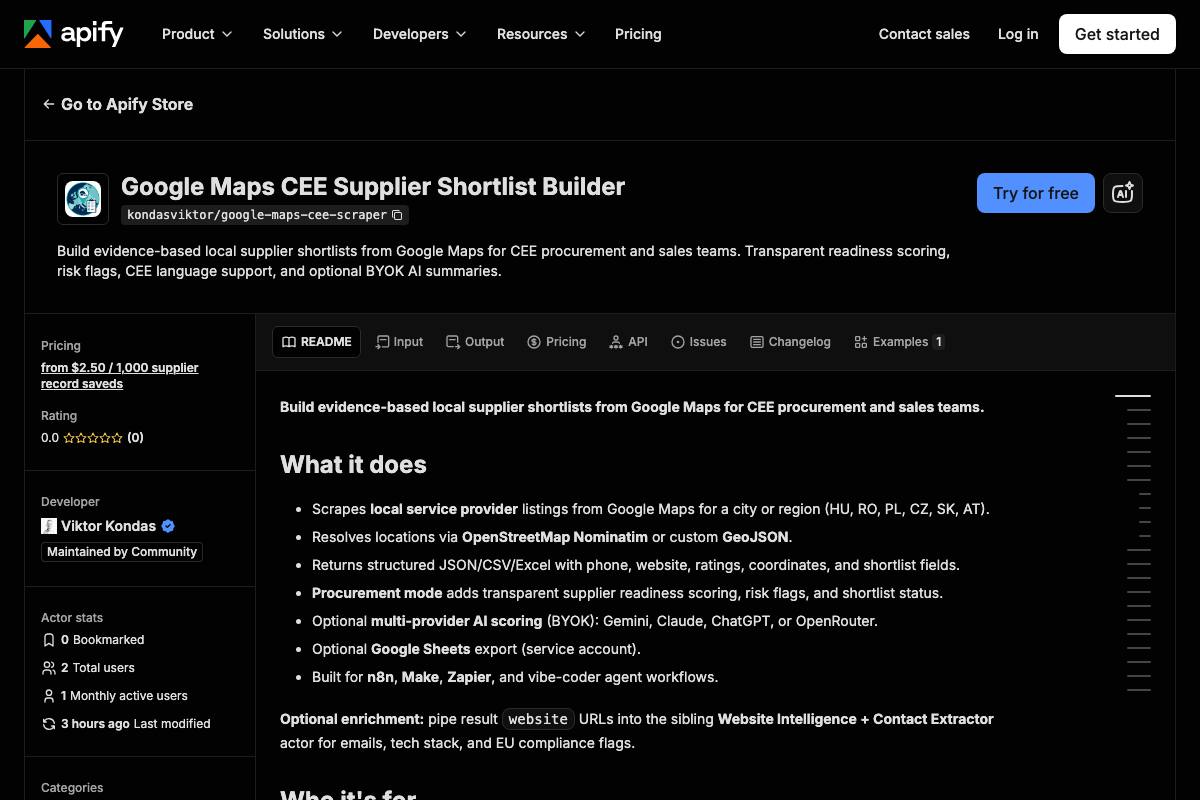Open the Issues tab
The width and height of the screenshot is (1200, 800).
click(699, 342)
